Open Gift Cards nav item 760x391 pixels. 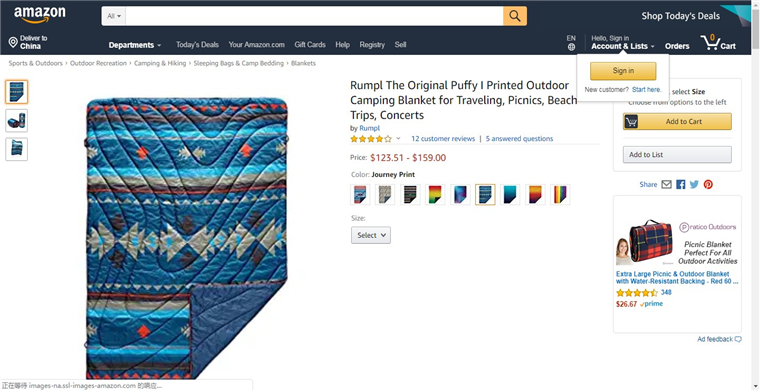(x=310, y=45)
